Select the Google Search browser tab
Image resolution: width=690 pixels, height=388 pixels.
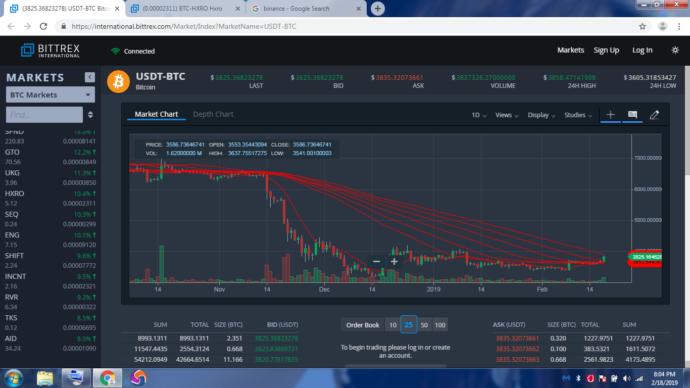tap(306, 9)
